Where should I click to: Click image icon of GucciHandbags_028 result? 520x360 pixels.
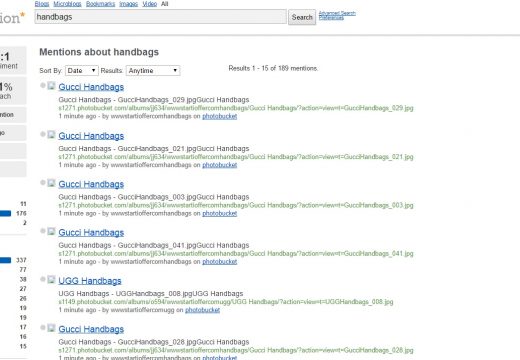point(51,328)
